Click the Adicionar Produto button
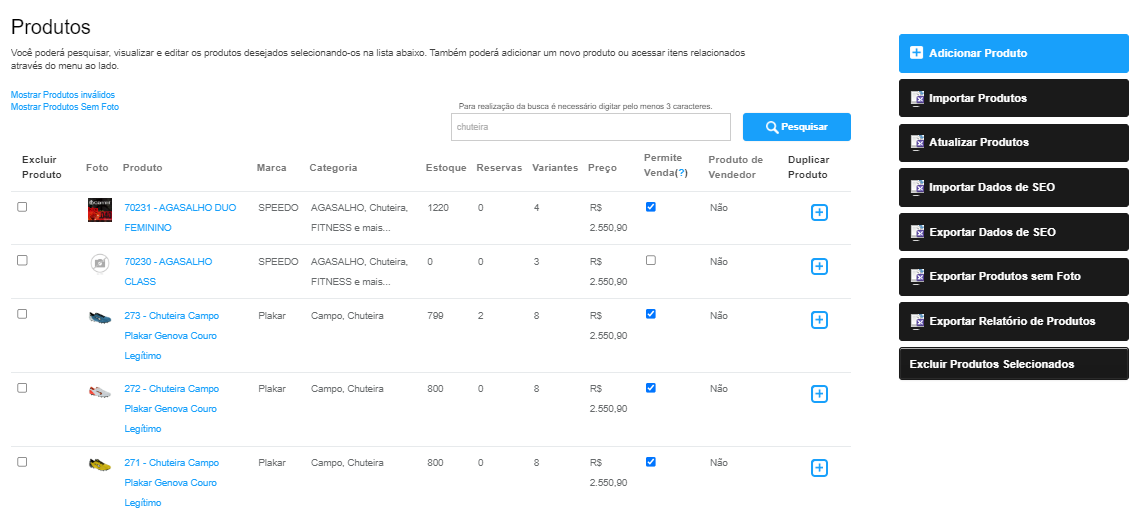 pos(1013,53)
